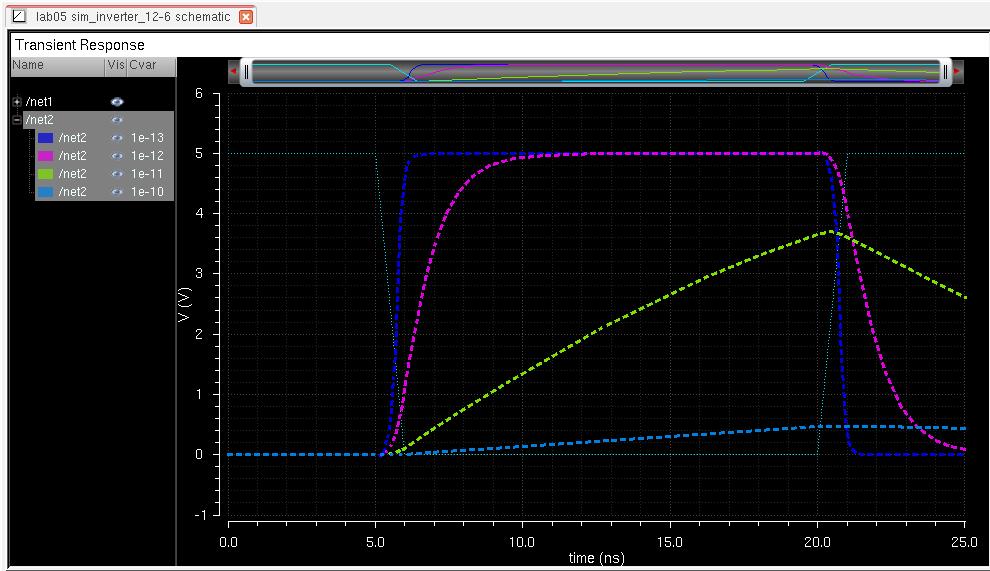Switch to the lab05 sim_inverter_12-6 schematic tab

click(x=130, y=17)
